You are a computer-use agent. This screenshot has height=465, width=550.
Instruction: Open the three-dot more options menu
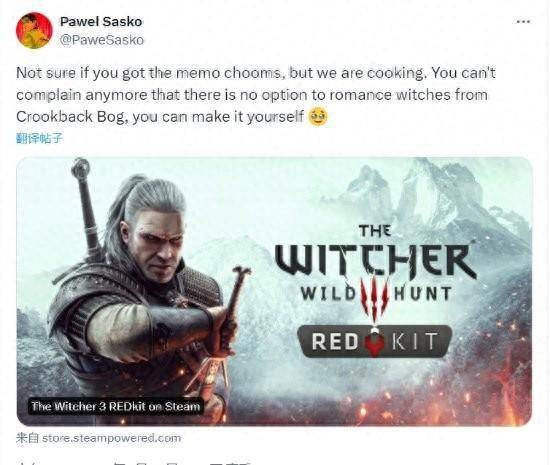pyautogui.click(x=523, y=22)
